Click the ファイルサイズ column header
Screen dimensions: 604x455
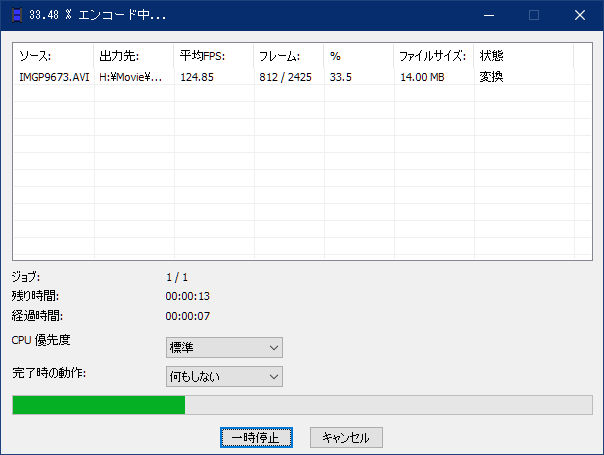click(432, 56)
